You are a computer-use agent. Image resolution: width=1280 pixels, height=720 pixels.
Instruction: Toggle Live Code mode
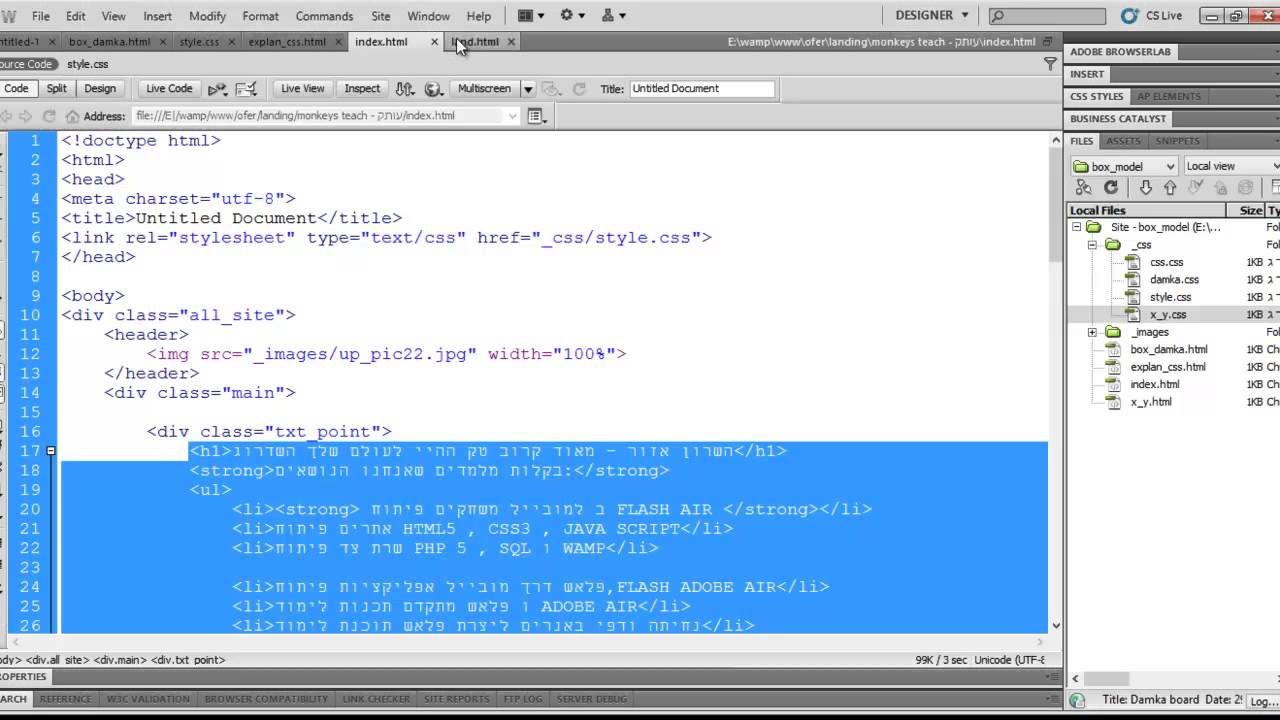(x=169, y=89)
